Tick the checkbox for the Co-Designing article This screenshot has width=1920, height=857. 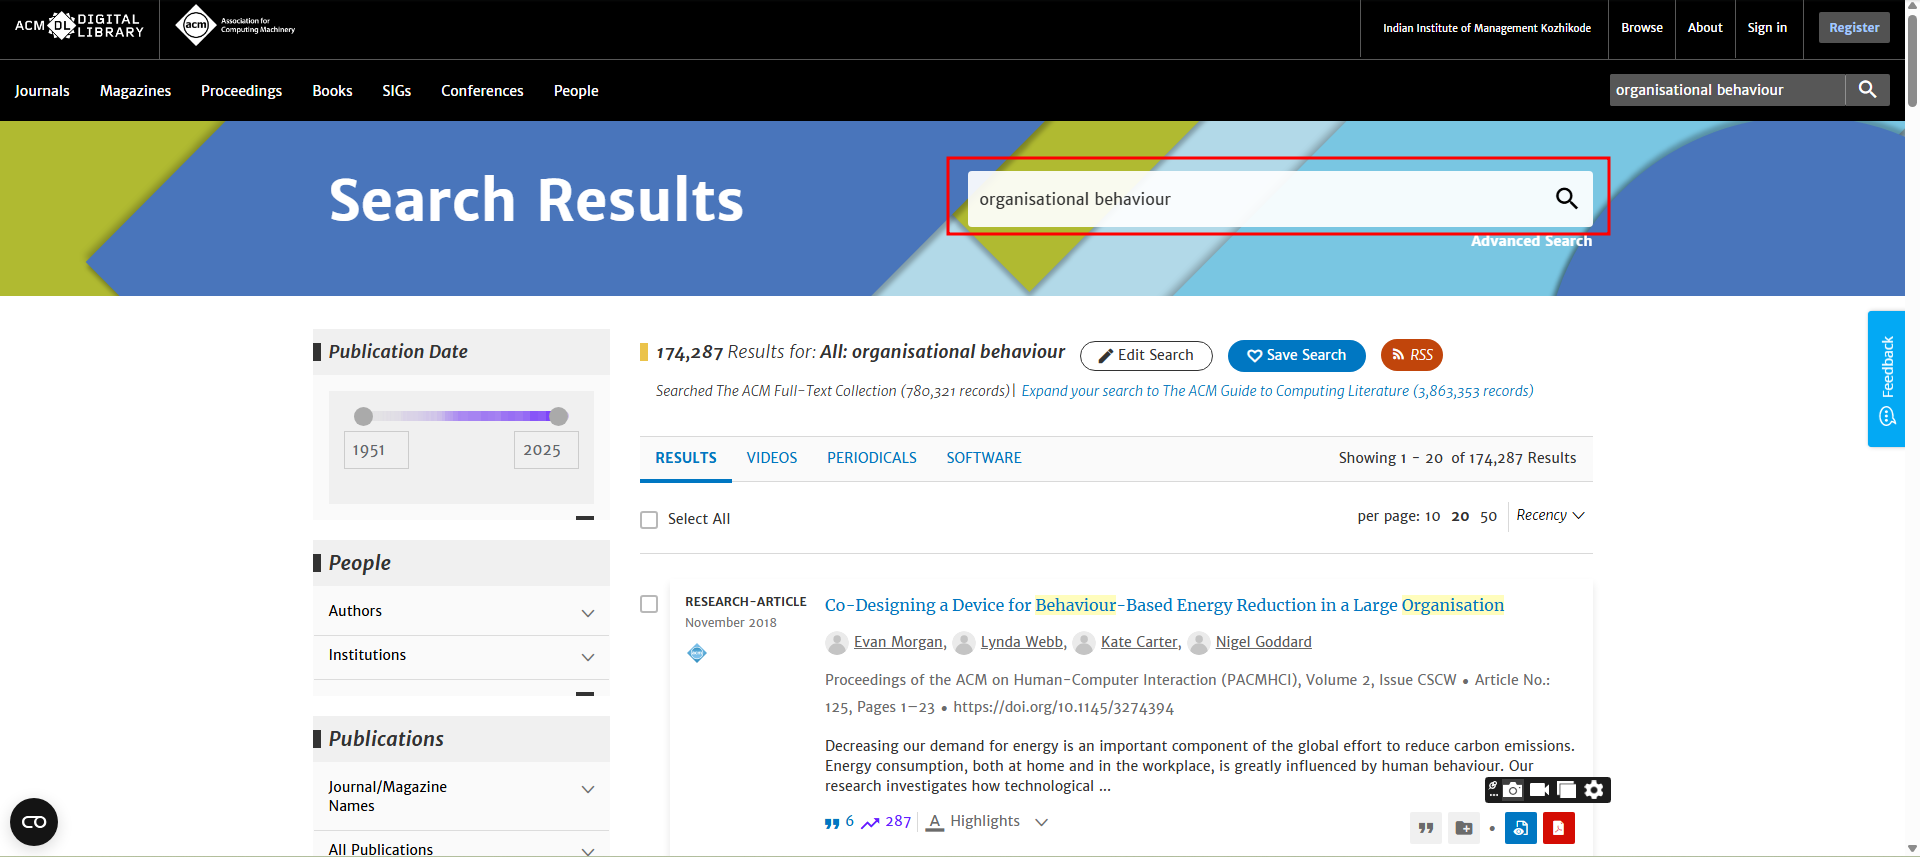tap(649, 605)
